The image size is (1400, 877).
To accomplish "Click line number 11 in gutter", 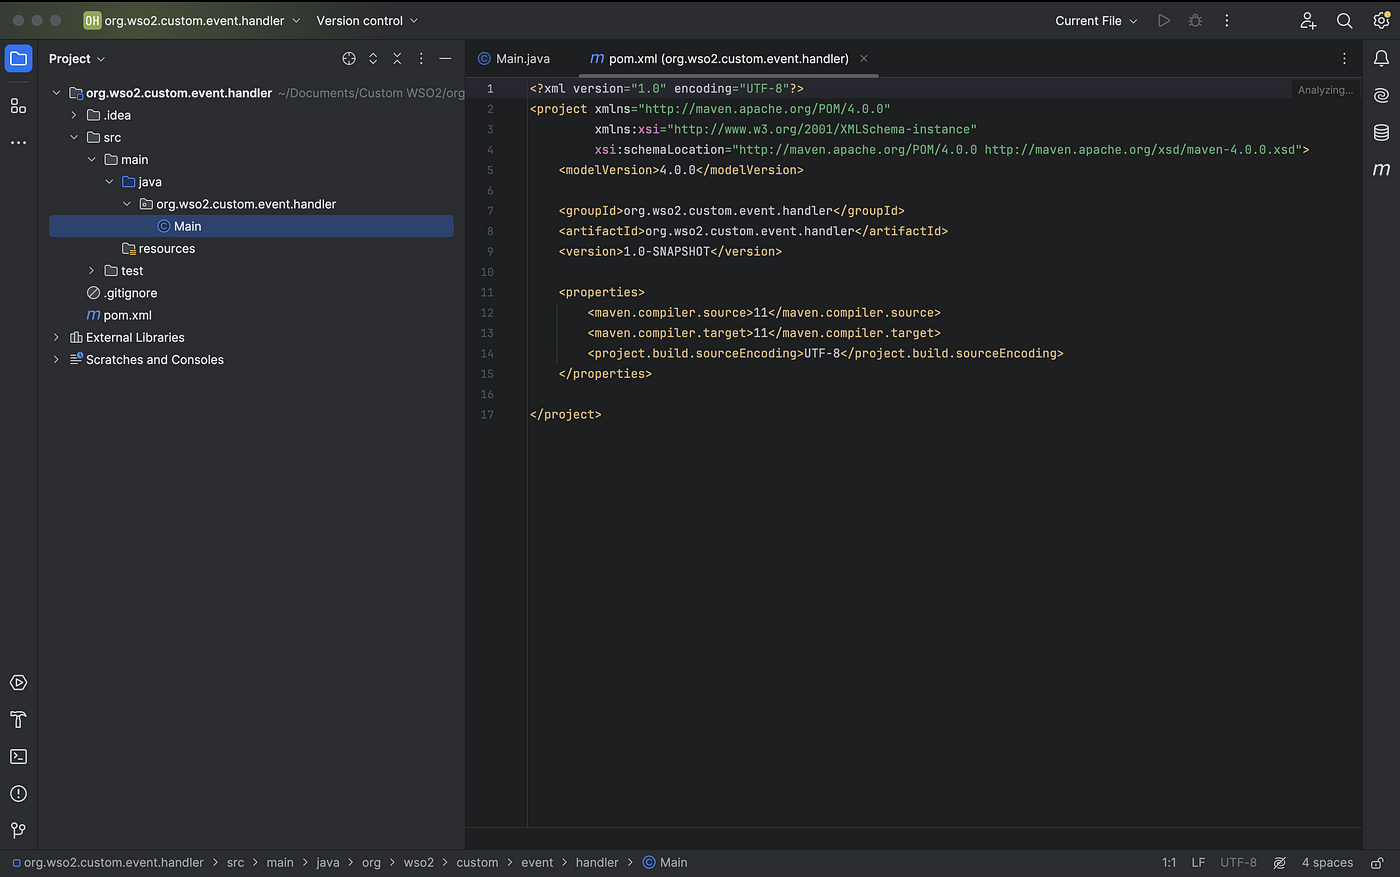I will coord(487,292).
